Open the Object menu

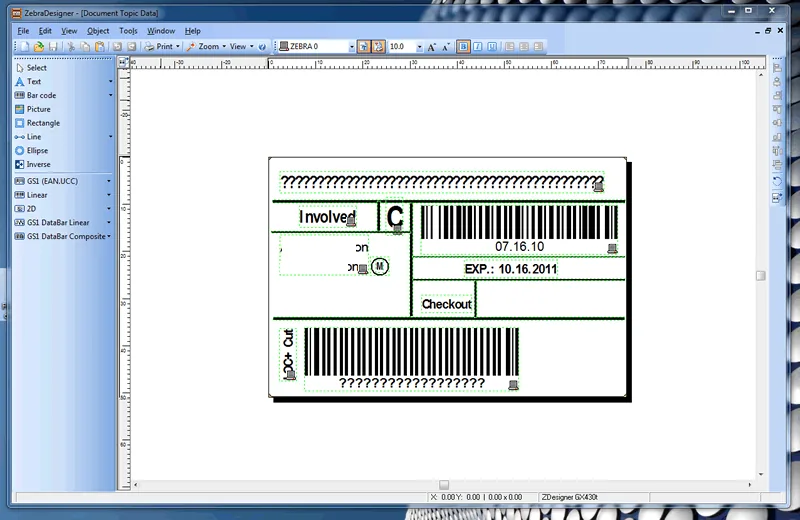click(x=98, y=31)
